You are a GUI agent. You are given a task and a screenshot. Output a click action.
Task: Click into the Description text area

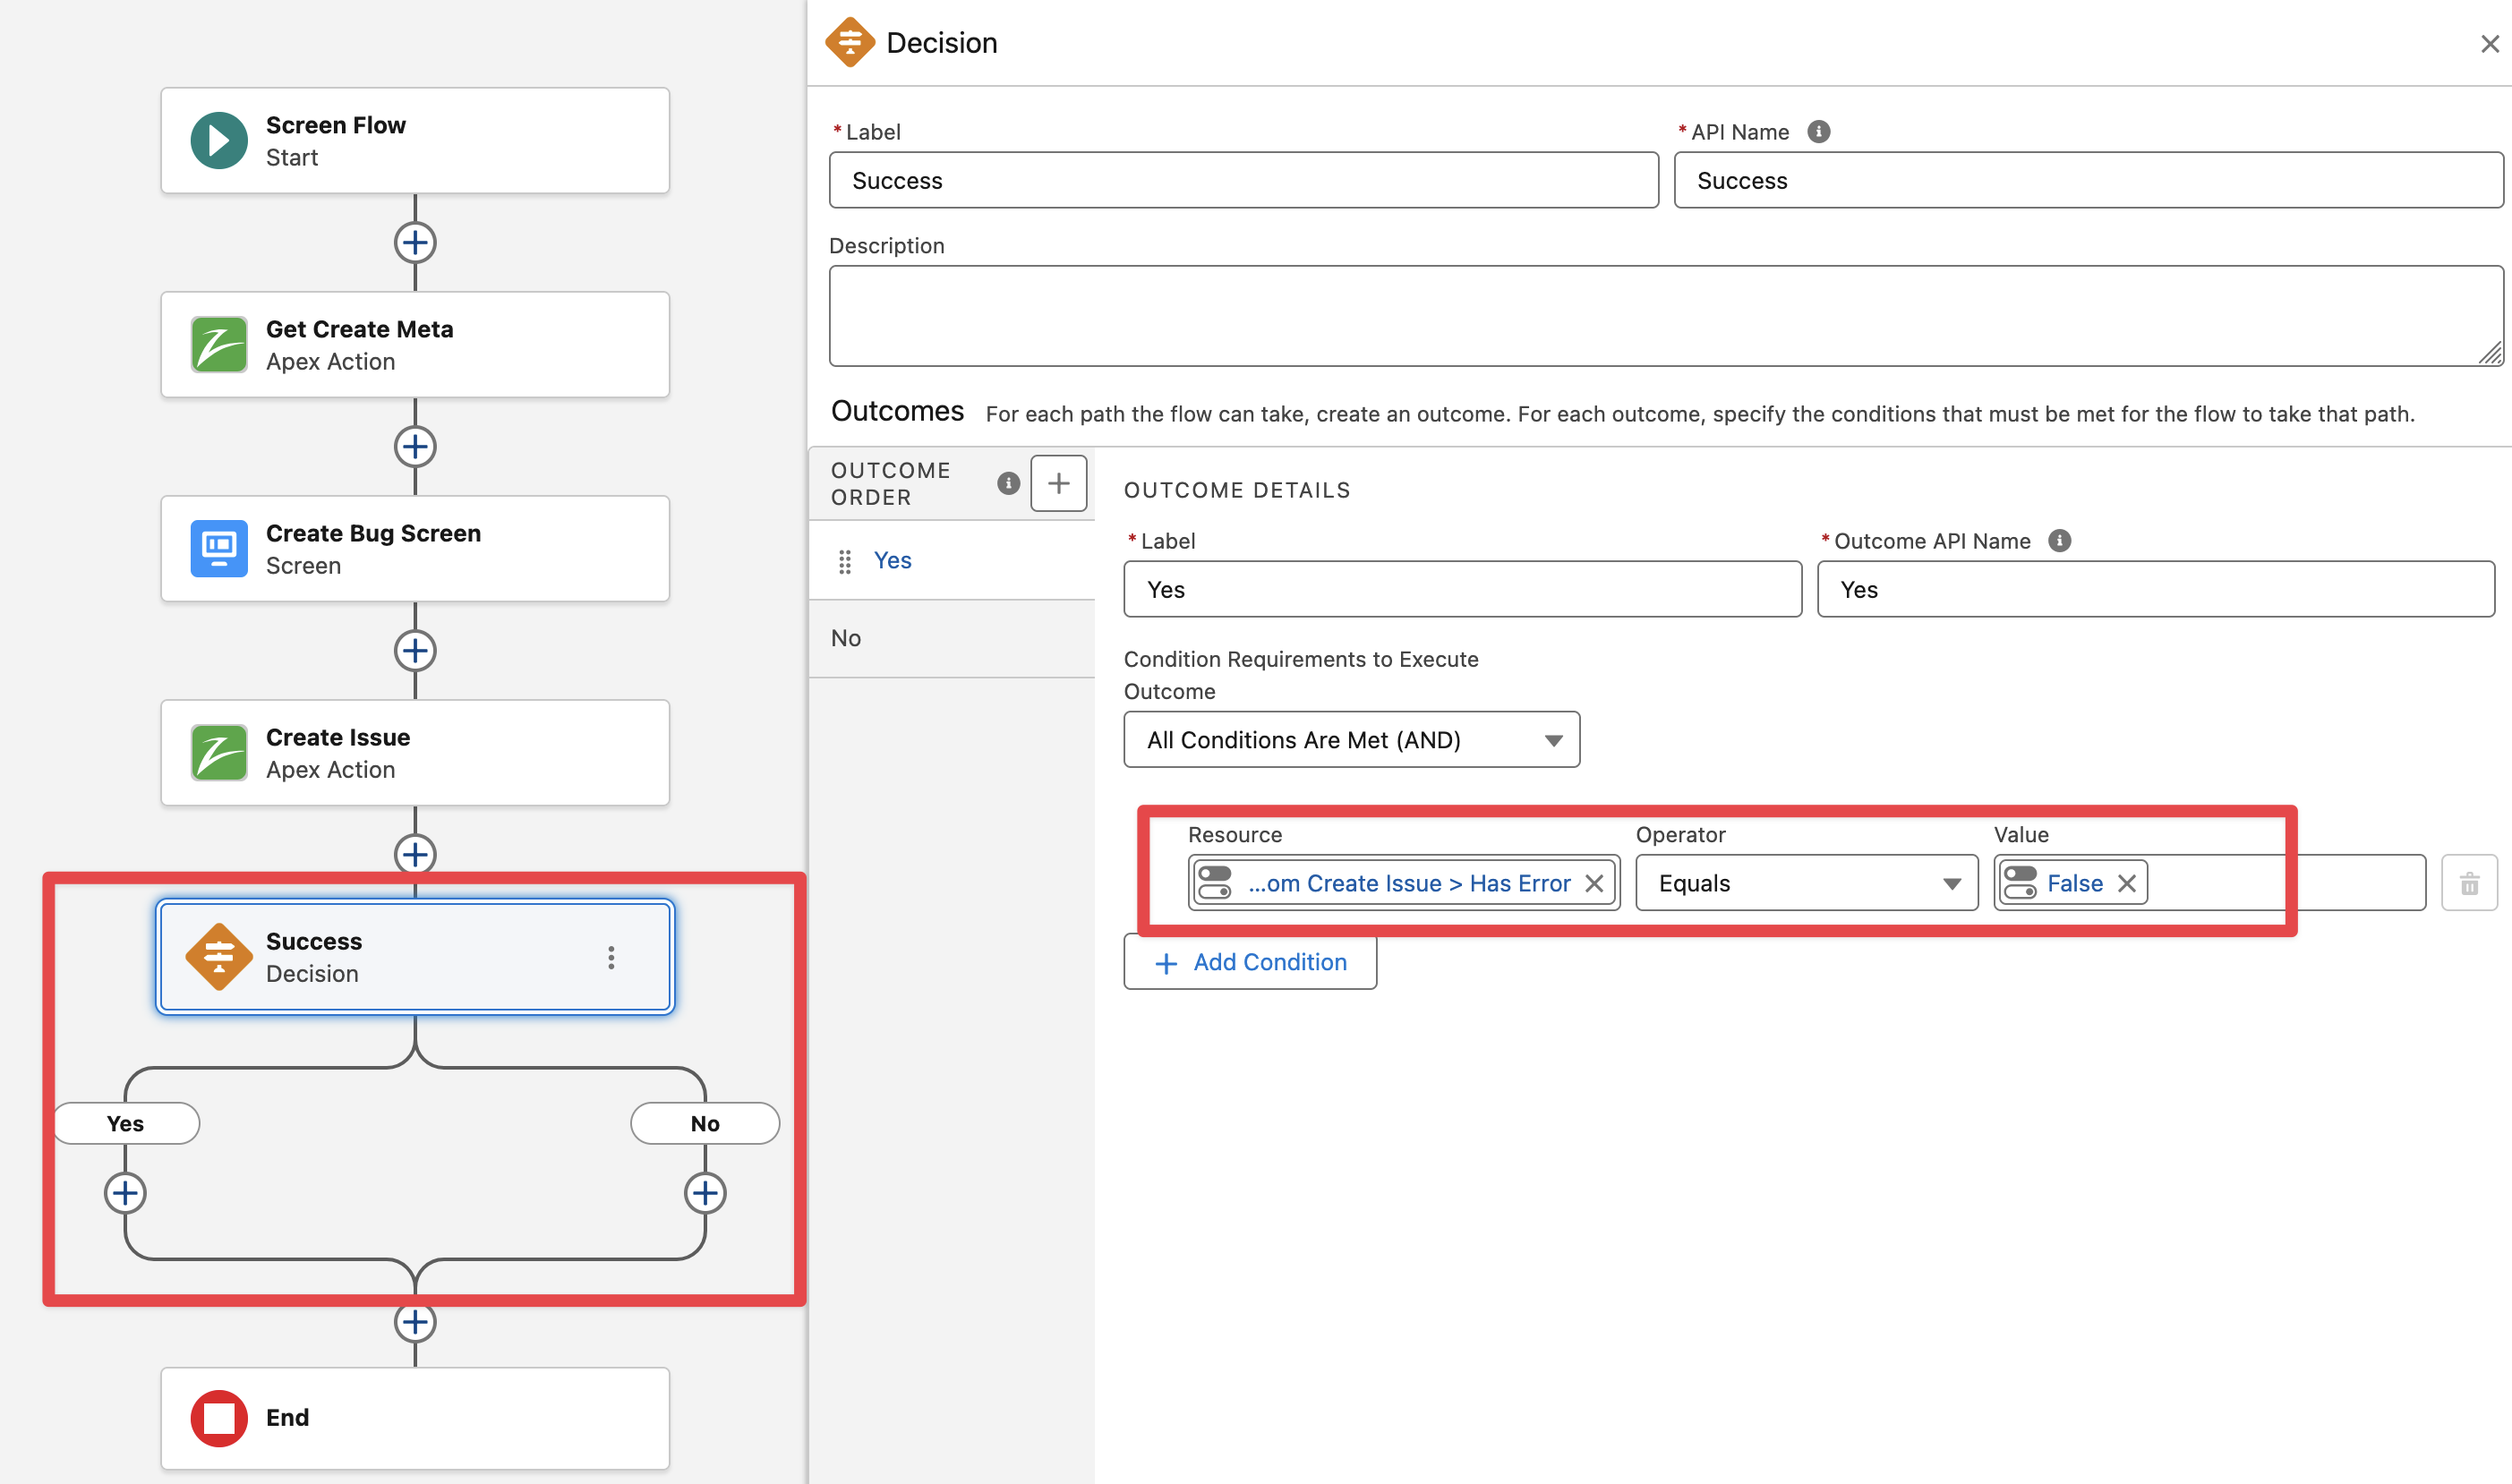1665,316
